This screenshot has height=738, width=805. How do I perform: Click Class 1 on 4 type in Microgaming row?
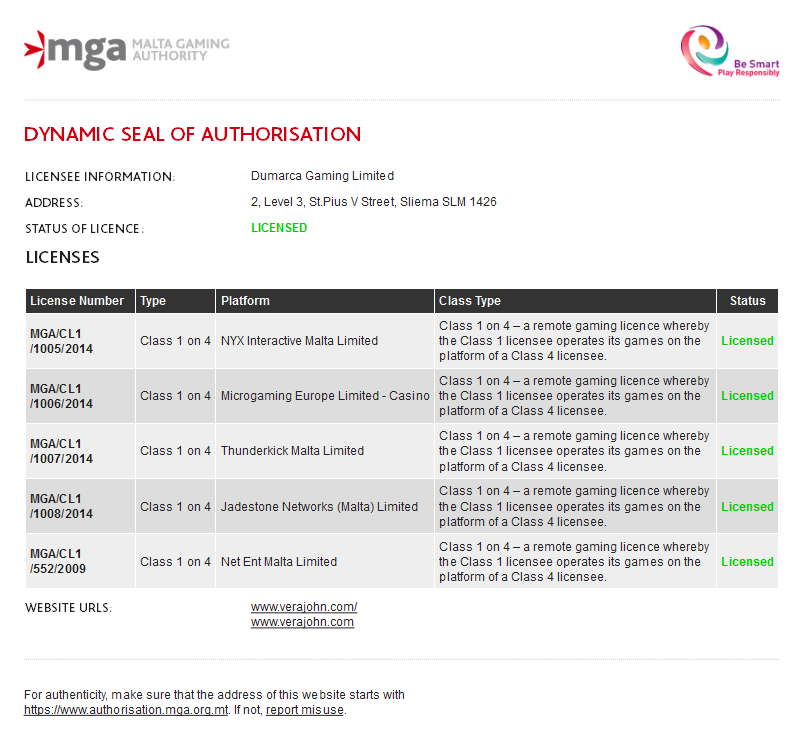(x=175, y=395)
